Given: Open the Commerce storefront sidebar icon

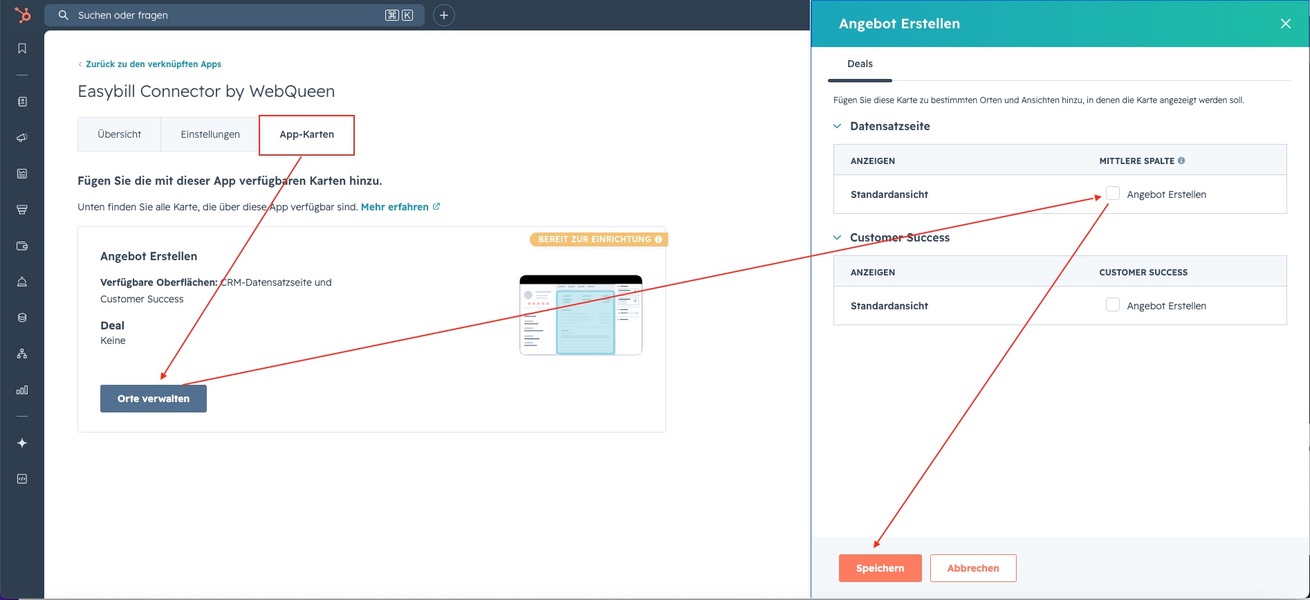Looking at the screenshot, I should (x=22, y=210).
